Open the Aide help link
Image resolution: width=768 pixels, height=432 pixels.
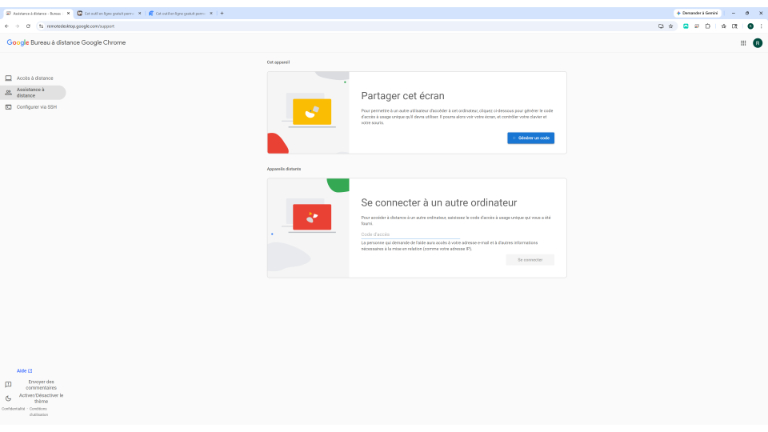25,370
